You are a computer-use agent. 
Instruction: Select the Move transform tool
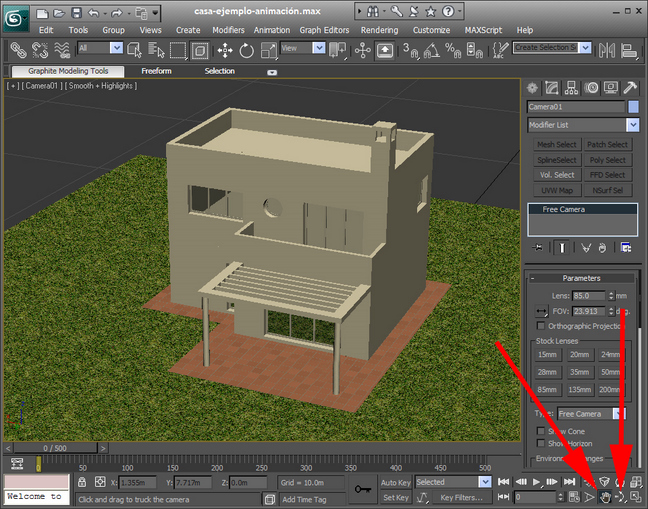[225, 50]
